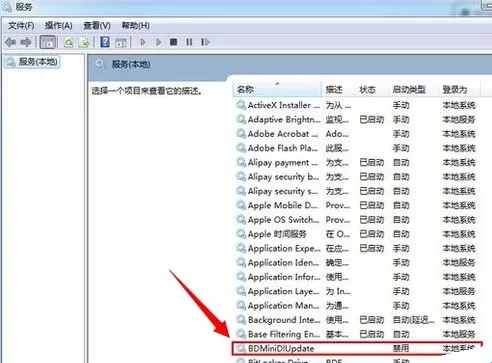
Task: Click the 服务(本地) heading in the details pane
Action: [x=131, y=64]
